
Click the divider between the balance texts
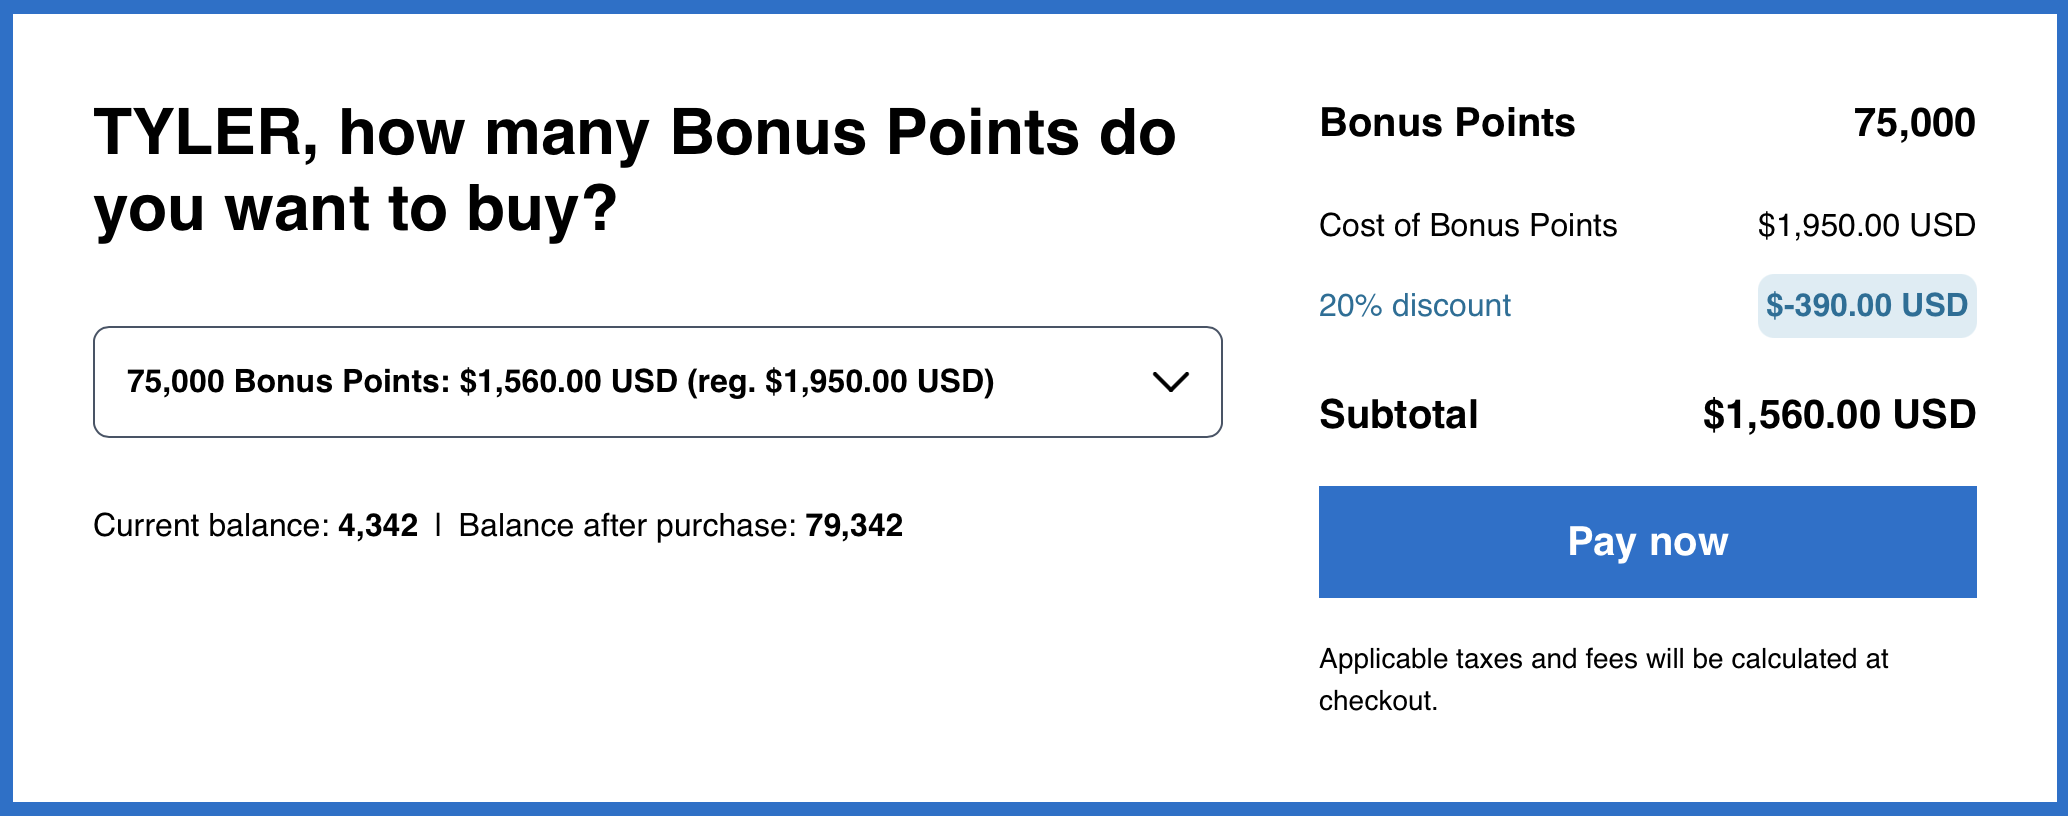click(x=438, y=525)
